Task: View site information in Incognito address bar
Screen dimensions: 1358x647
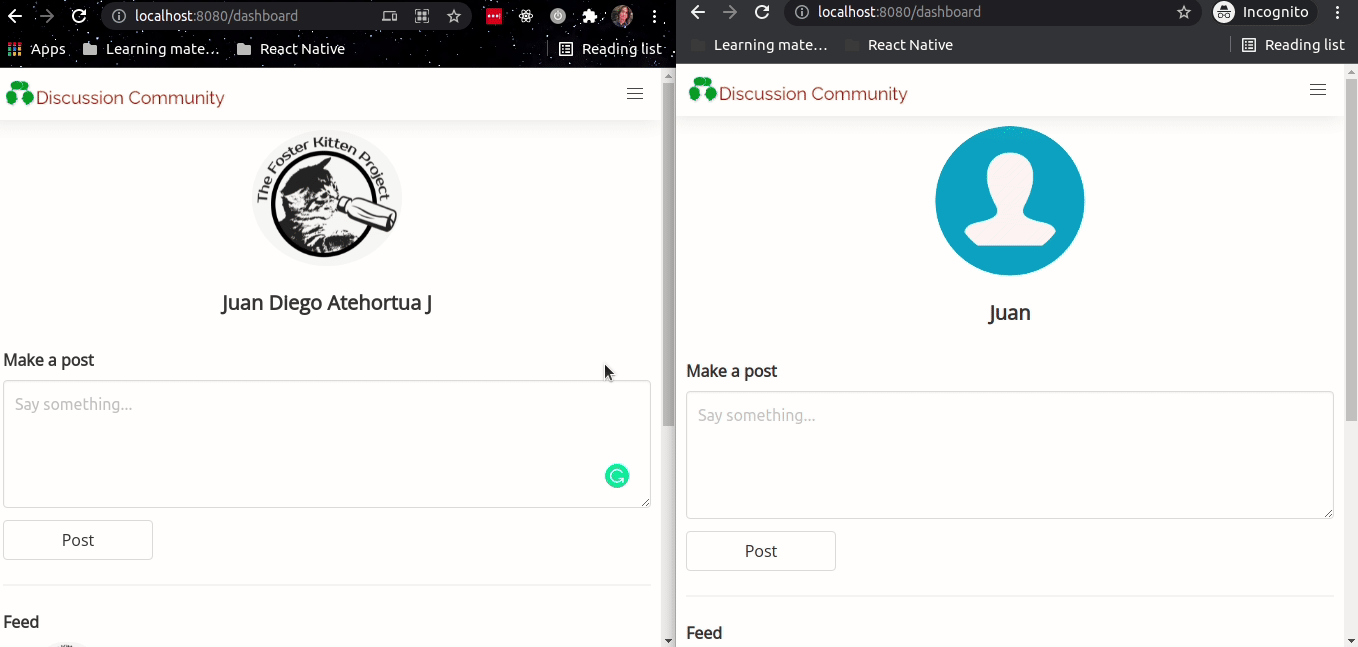Action: click(801, 12)
